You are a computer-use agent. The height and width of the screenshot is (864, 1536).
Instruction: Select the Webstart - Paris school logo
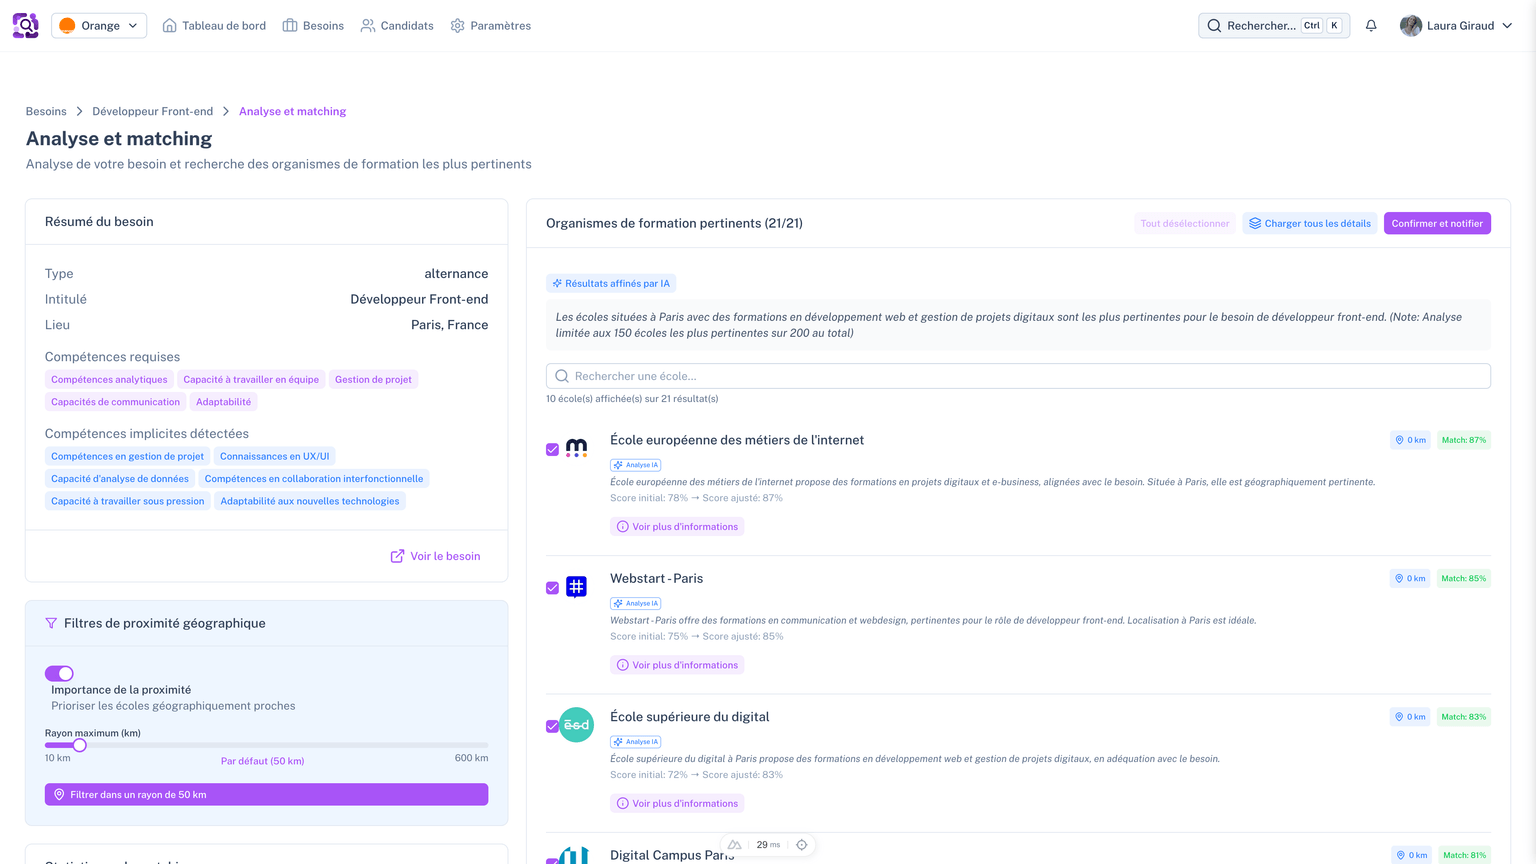(x=576, y=587)
